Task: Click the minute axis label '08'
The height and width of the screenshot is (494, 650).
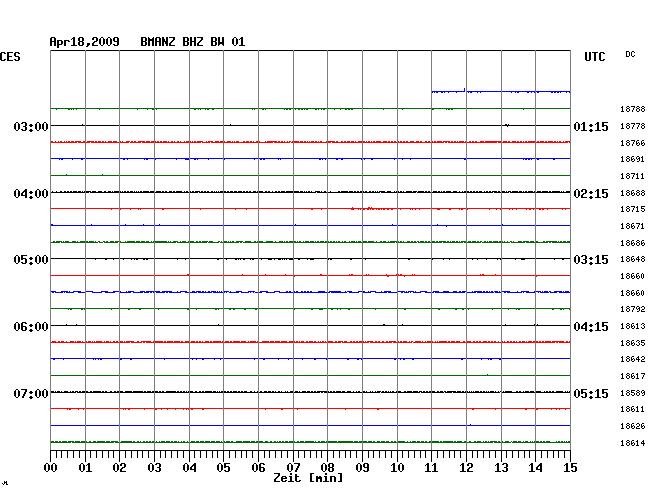Action: point(327,468)
